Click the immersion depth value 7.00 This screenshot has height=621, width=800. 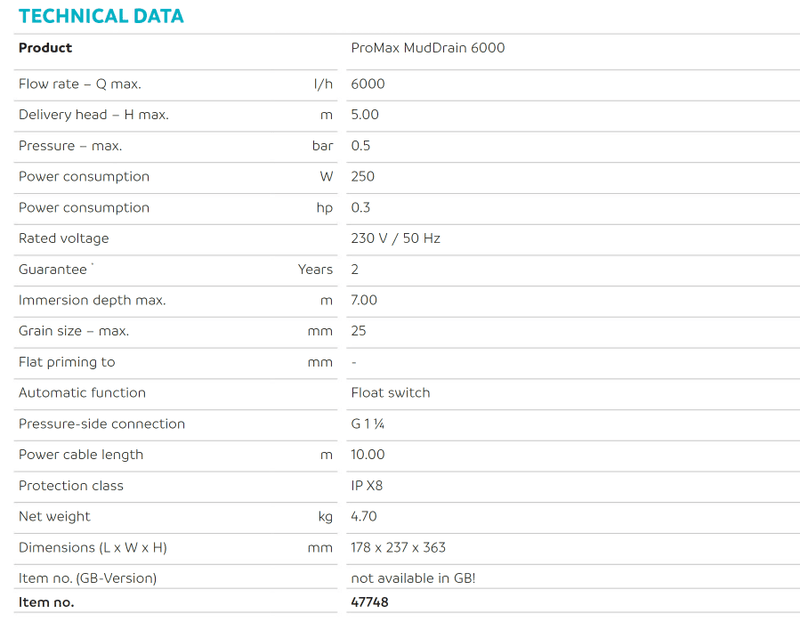(x=364, y=301)
